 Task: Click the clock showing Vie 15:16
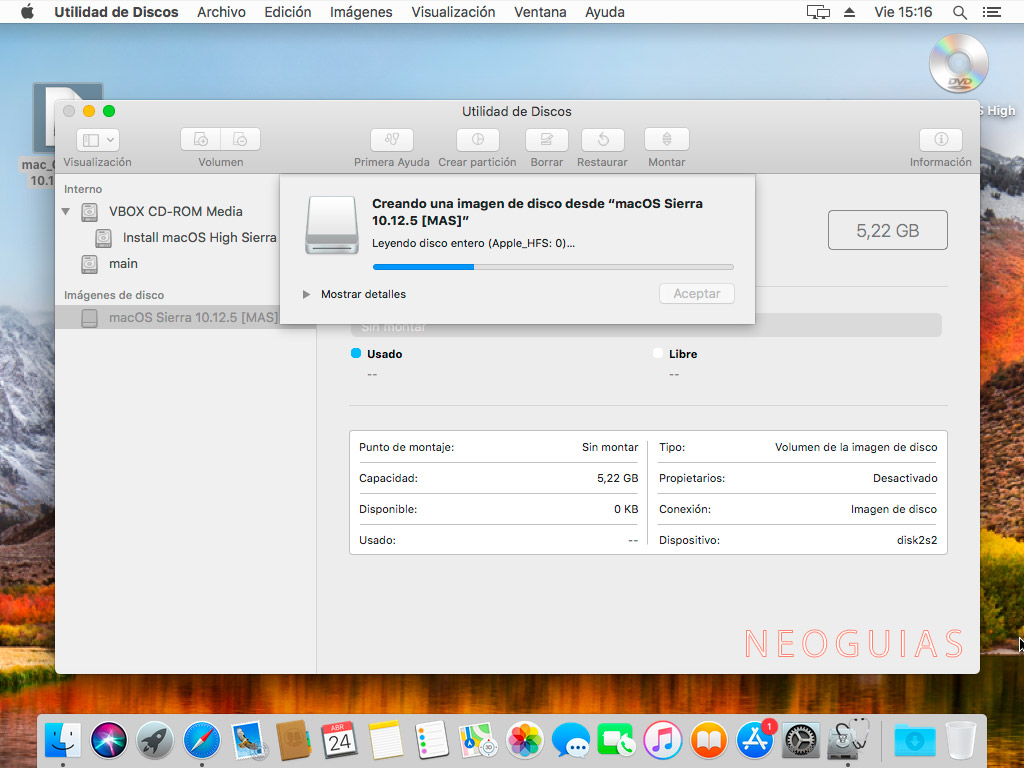903,12
